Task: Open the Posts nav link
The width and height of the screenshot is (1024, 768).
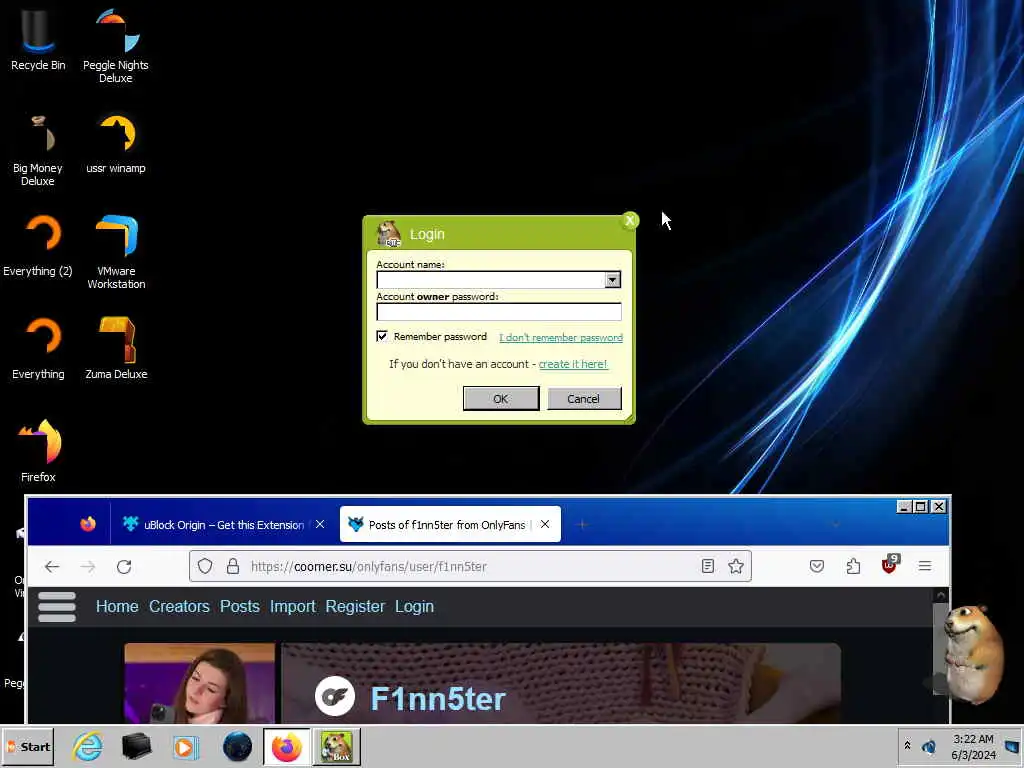Action: [x=240, y=607]
